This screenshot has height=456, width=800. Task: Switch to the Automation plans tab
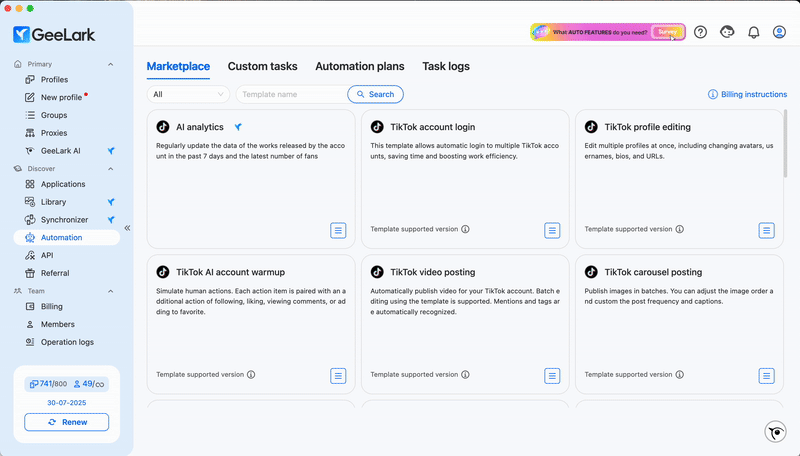(360, 66)
